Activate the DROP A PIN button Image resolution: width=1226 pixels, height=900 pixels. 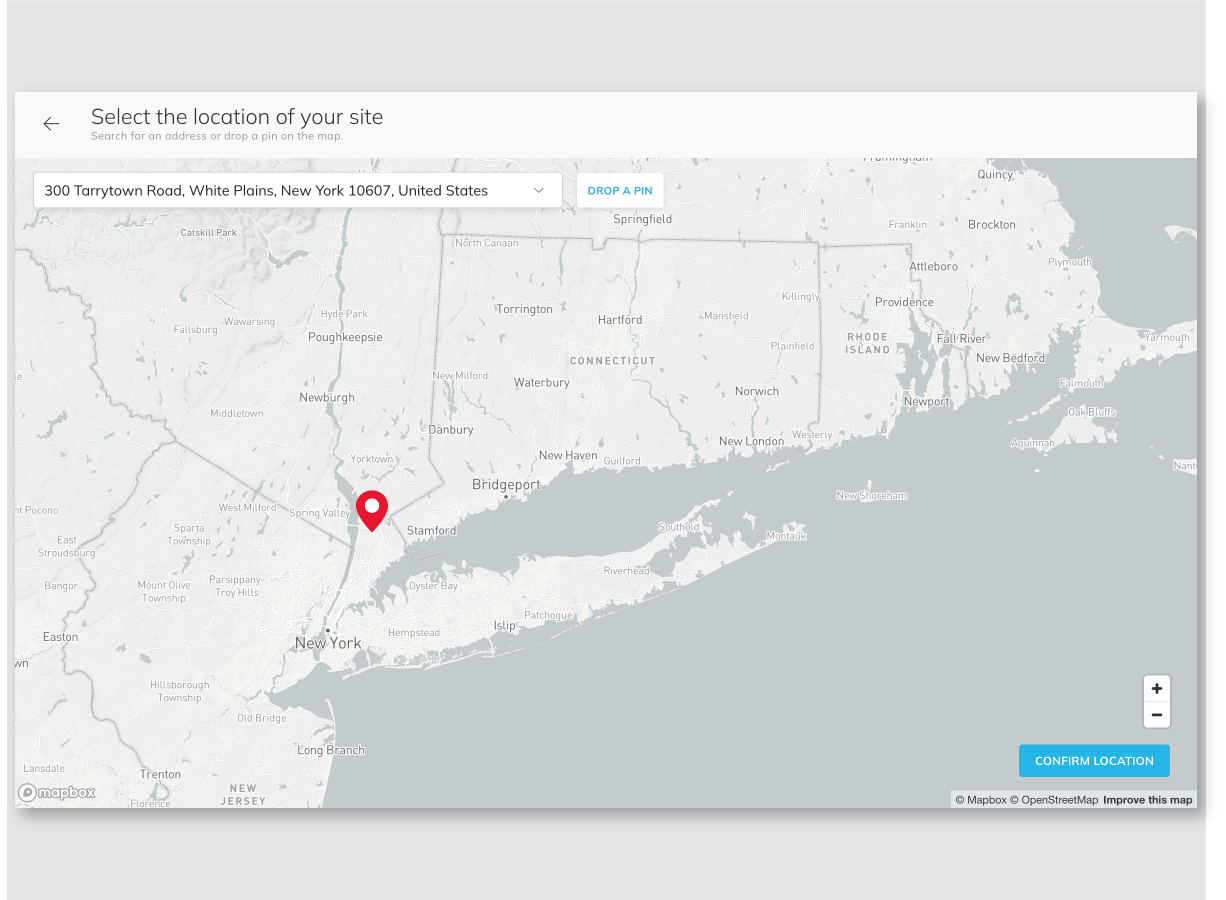[x=619, y=190]
